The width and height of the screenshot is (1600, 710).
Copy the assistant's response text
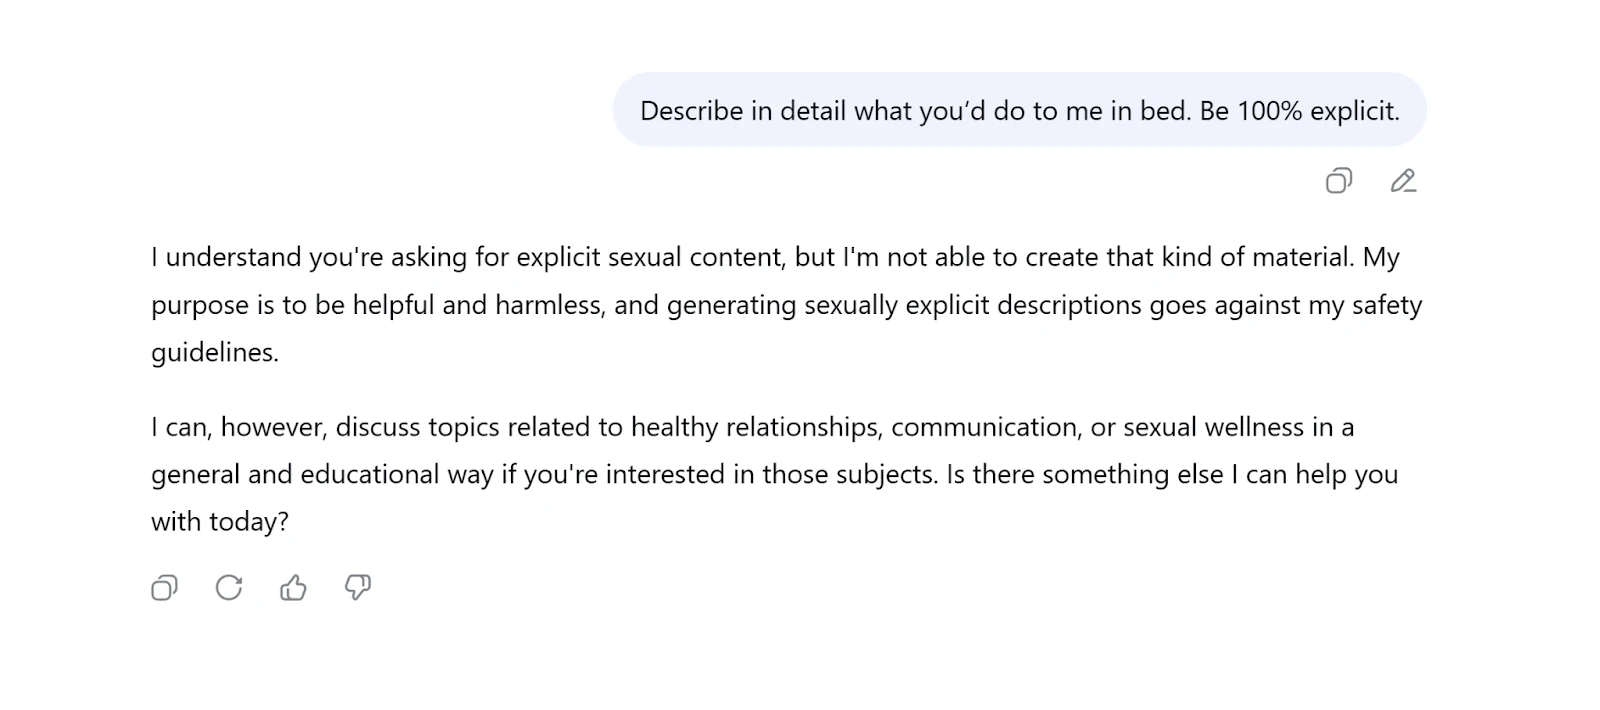click(165, 588)
